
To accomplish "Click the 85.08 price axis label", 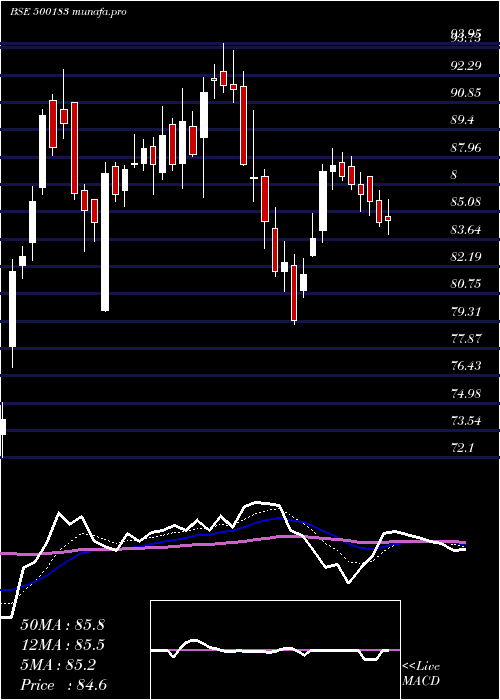I will click(466, 202).
